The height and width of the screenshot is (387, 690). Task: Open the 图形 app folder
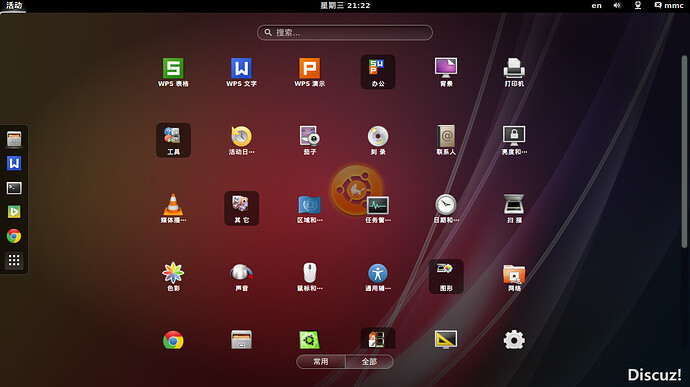[446, 277]
